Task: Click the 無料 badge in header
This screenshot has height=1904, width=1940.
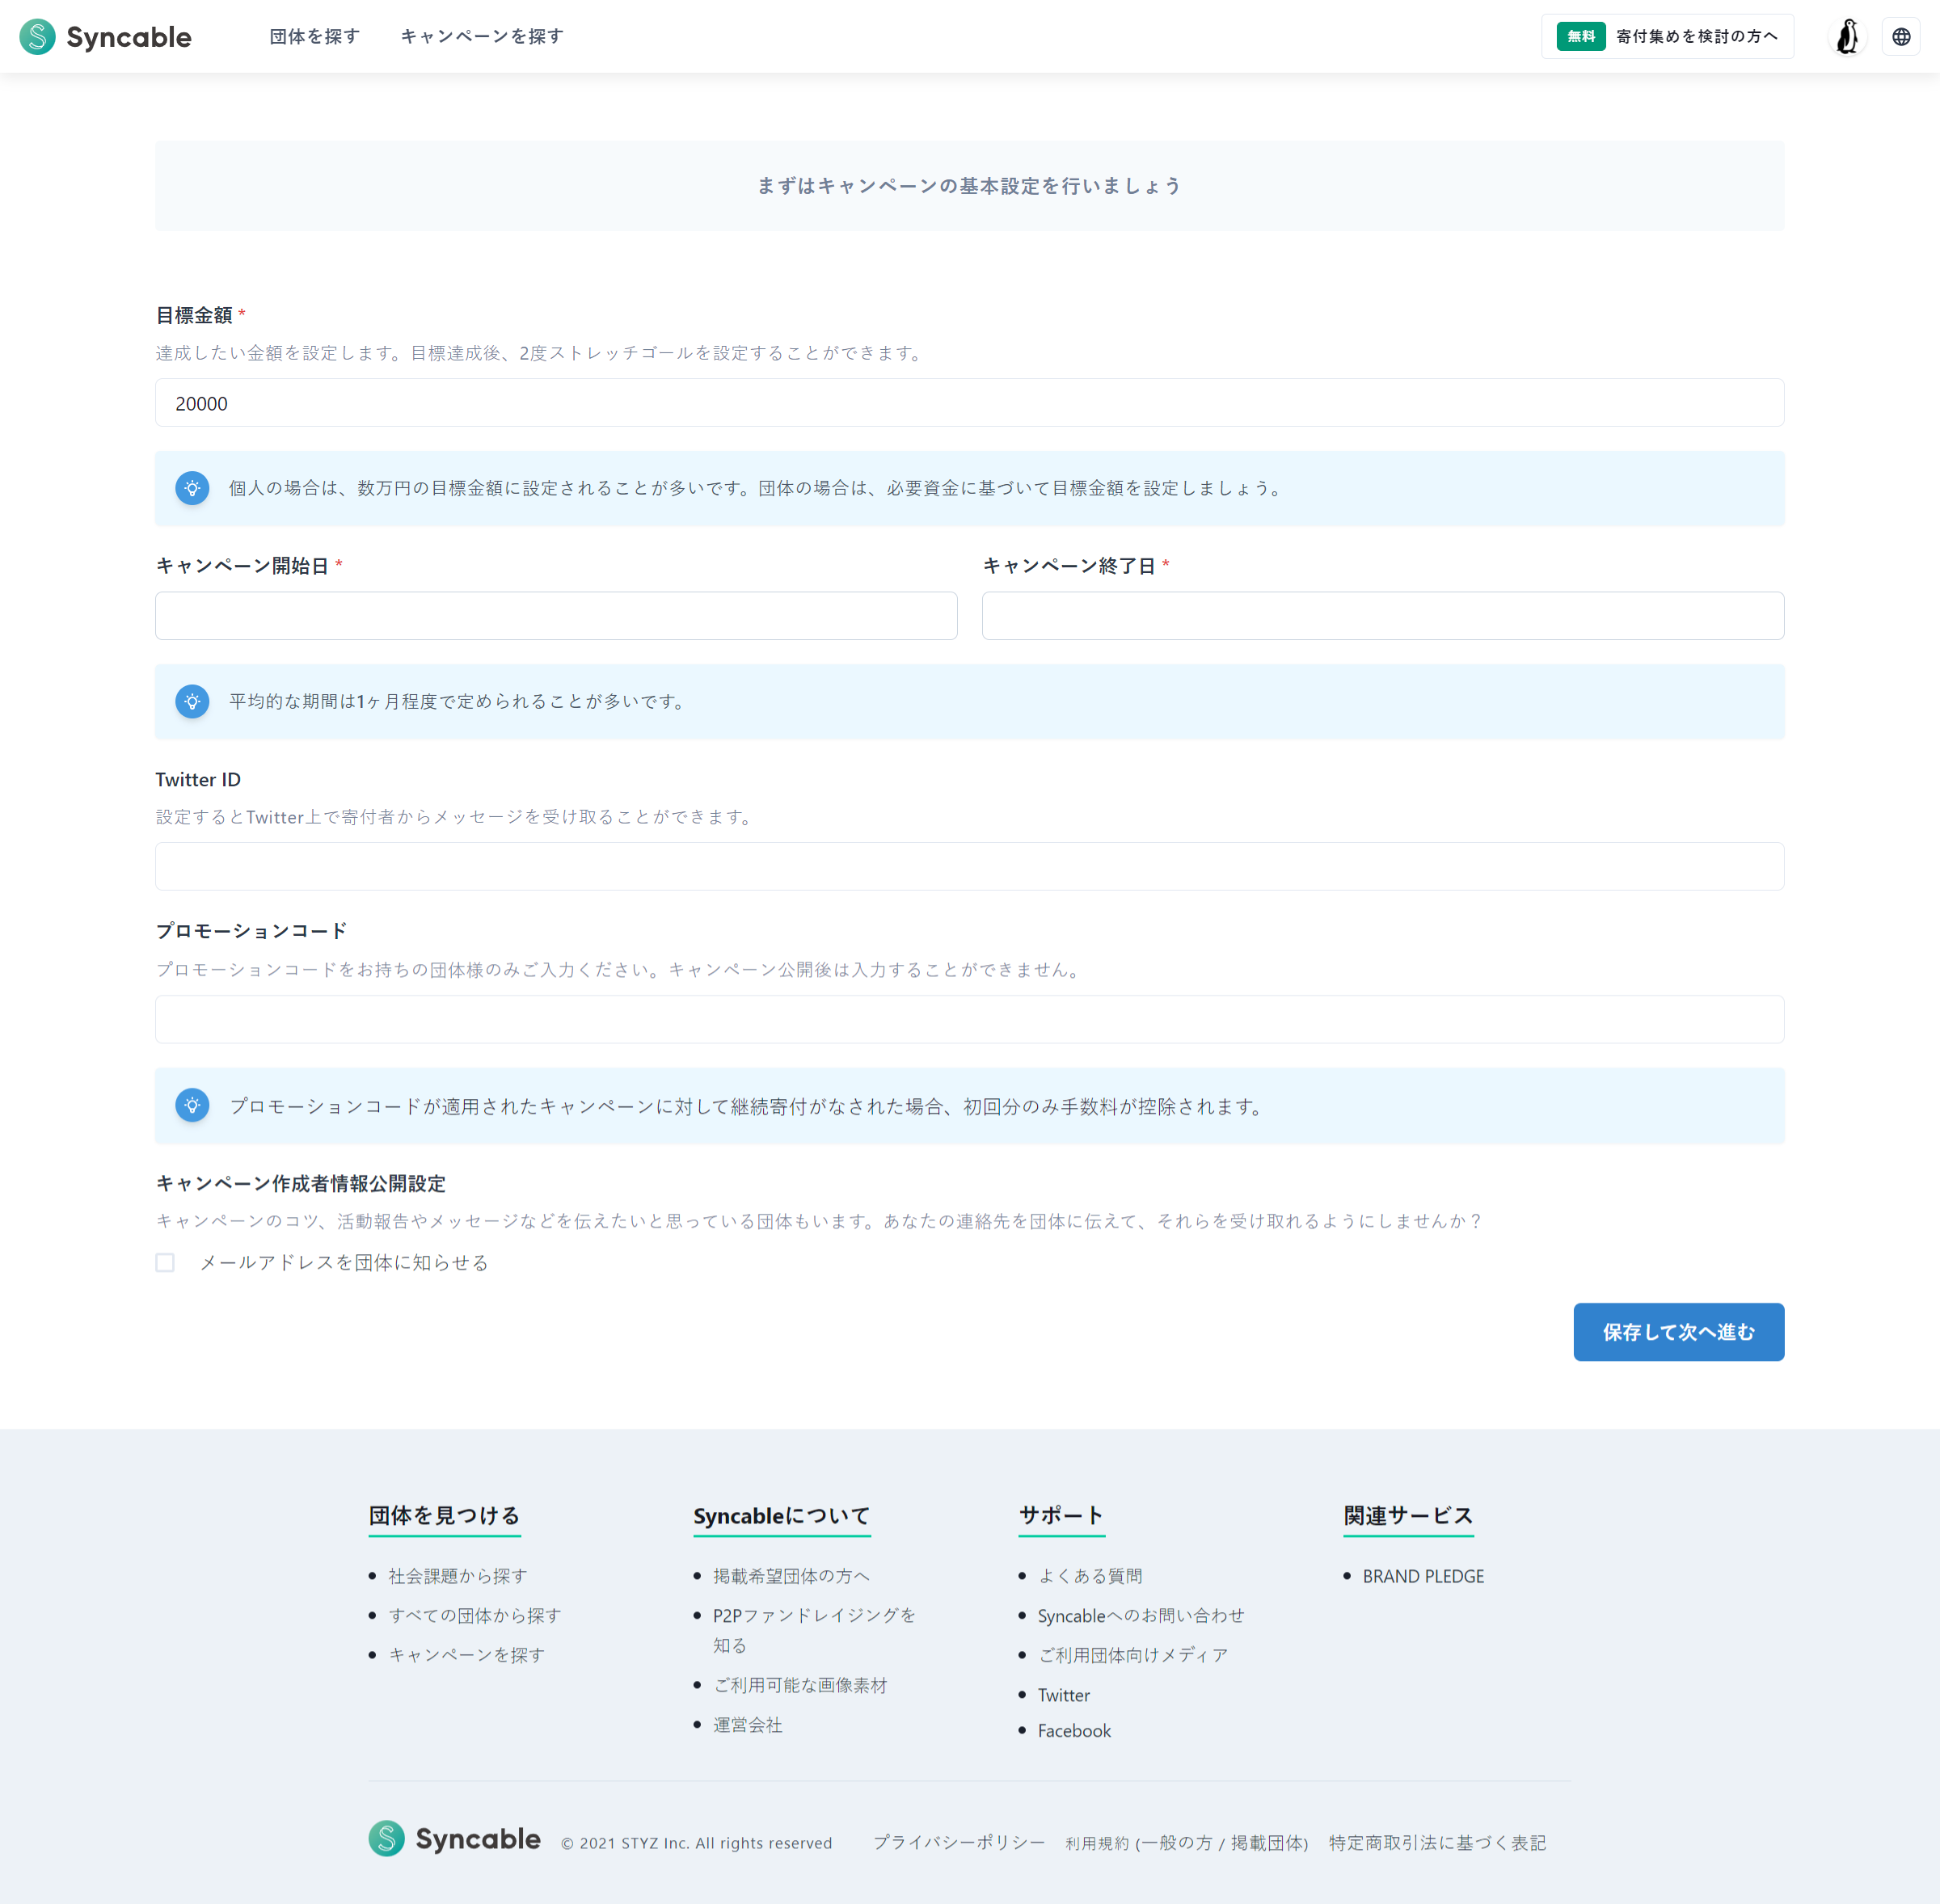Action: point(1580,37)
